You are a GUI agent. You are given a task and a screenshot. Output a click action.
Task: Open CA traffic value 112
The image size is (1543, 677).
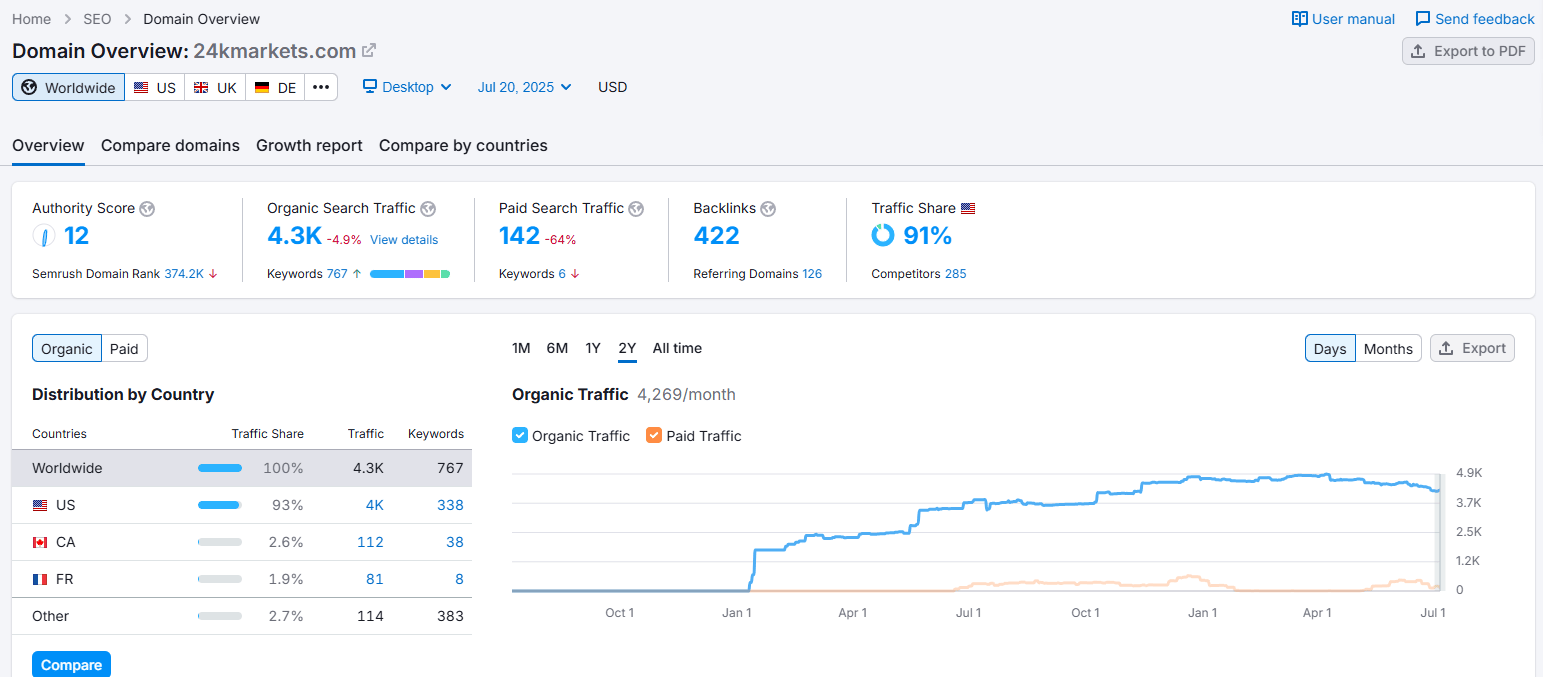(x=370, y=542)
